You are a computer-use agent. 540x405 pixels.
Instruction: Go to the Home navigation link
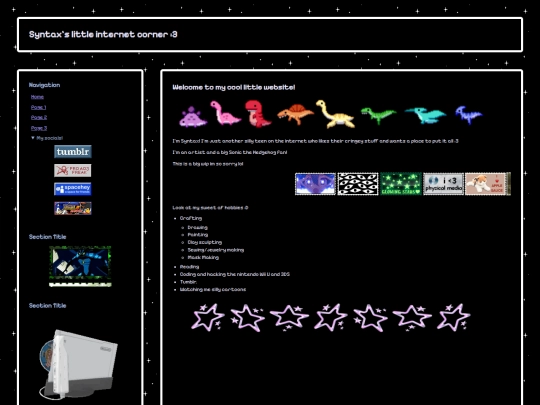pyautogui.click(x=37, y=97)
